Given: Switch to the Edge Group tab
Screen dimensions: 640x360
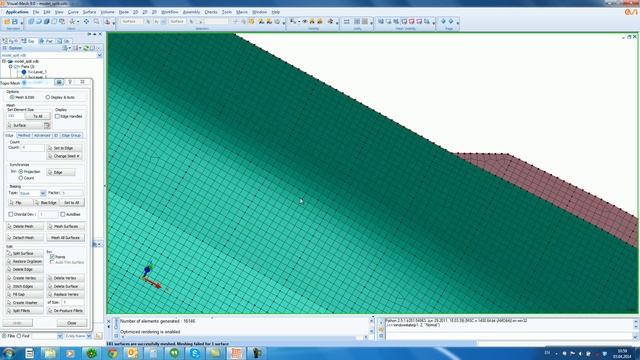Looking at the screenshot, I should 71,136.
